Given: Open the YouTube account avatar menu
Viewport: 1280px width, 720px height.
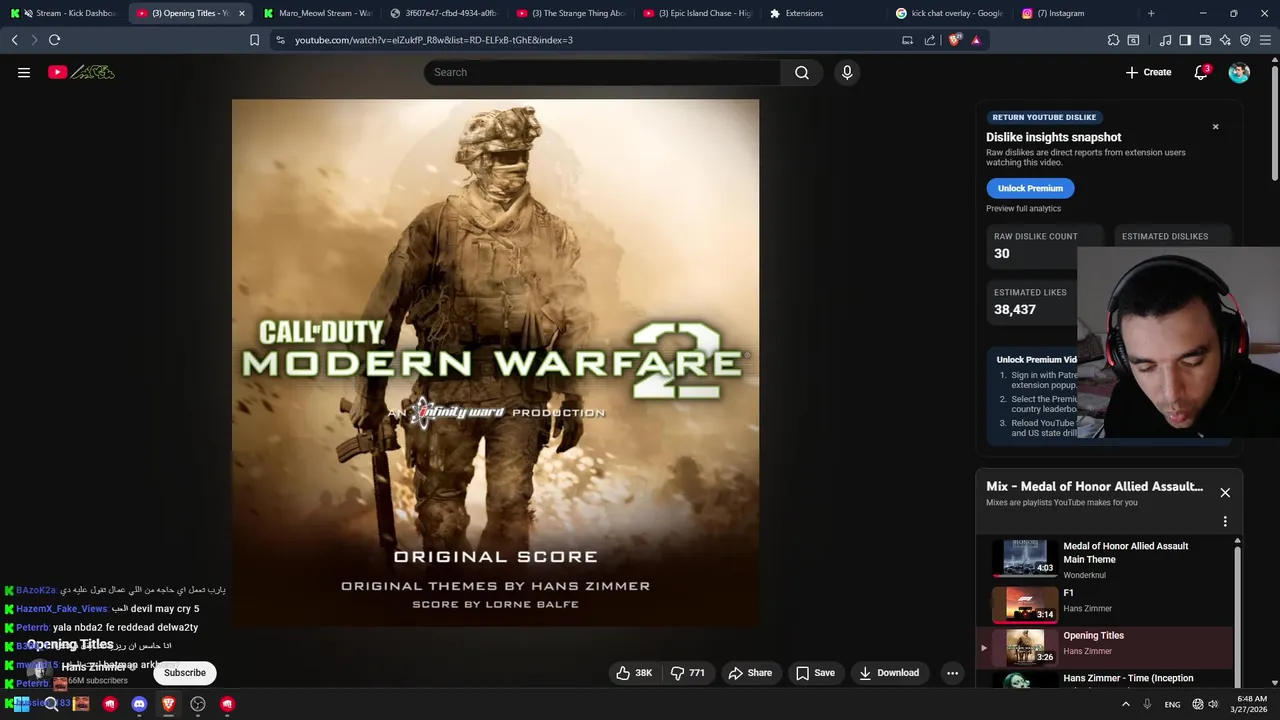Looking at the screenshot, I should pyautogui.click(x=1239, y=72).
